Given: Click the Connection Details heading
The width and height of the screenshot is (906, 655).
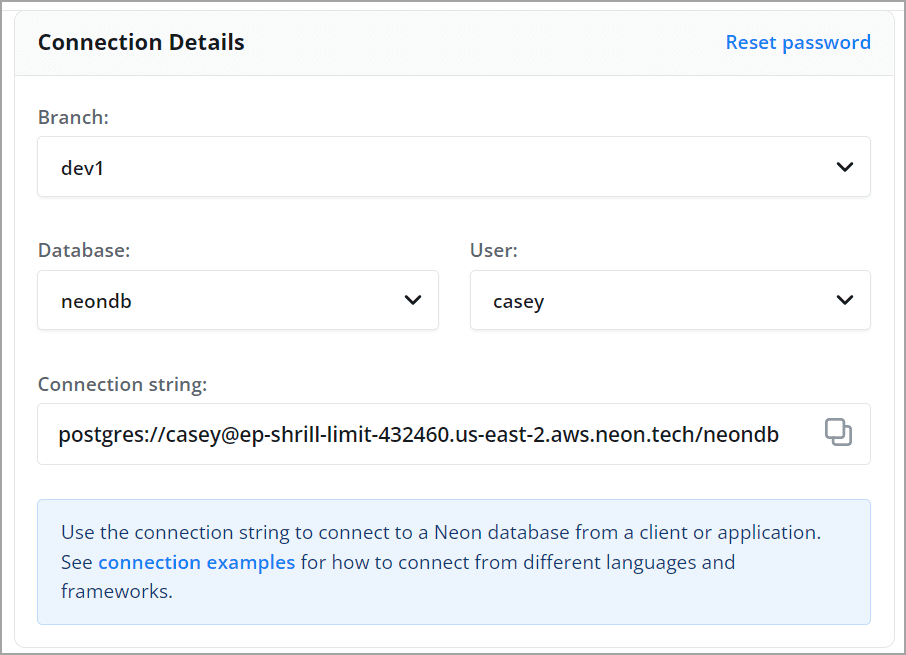Looking at the screenshot, I should tap(141, 42).
